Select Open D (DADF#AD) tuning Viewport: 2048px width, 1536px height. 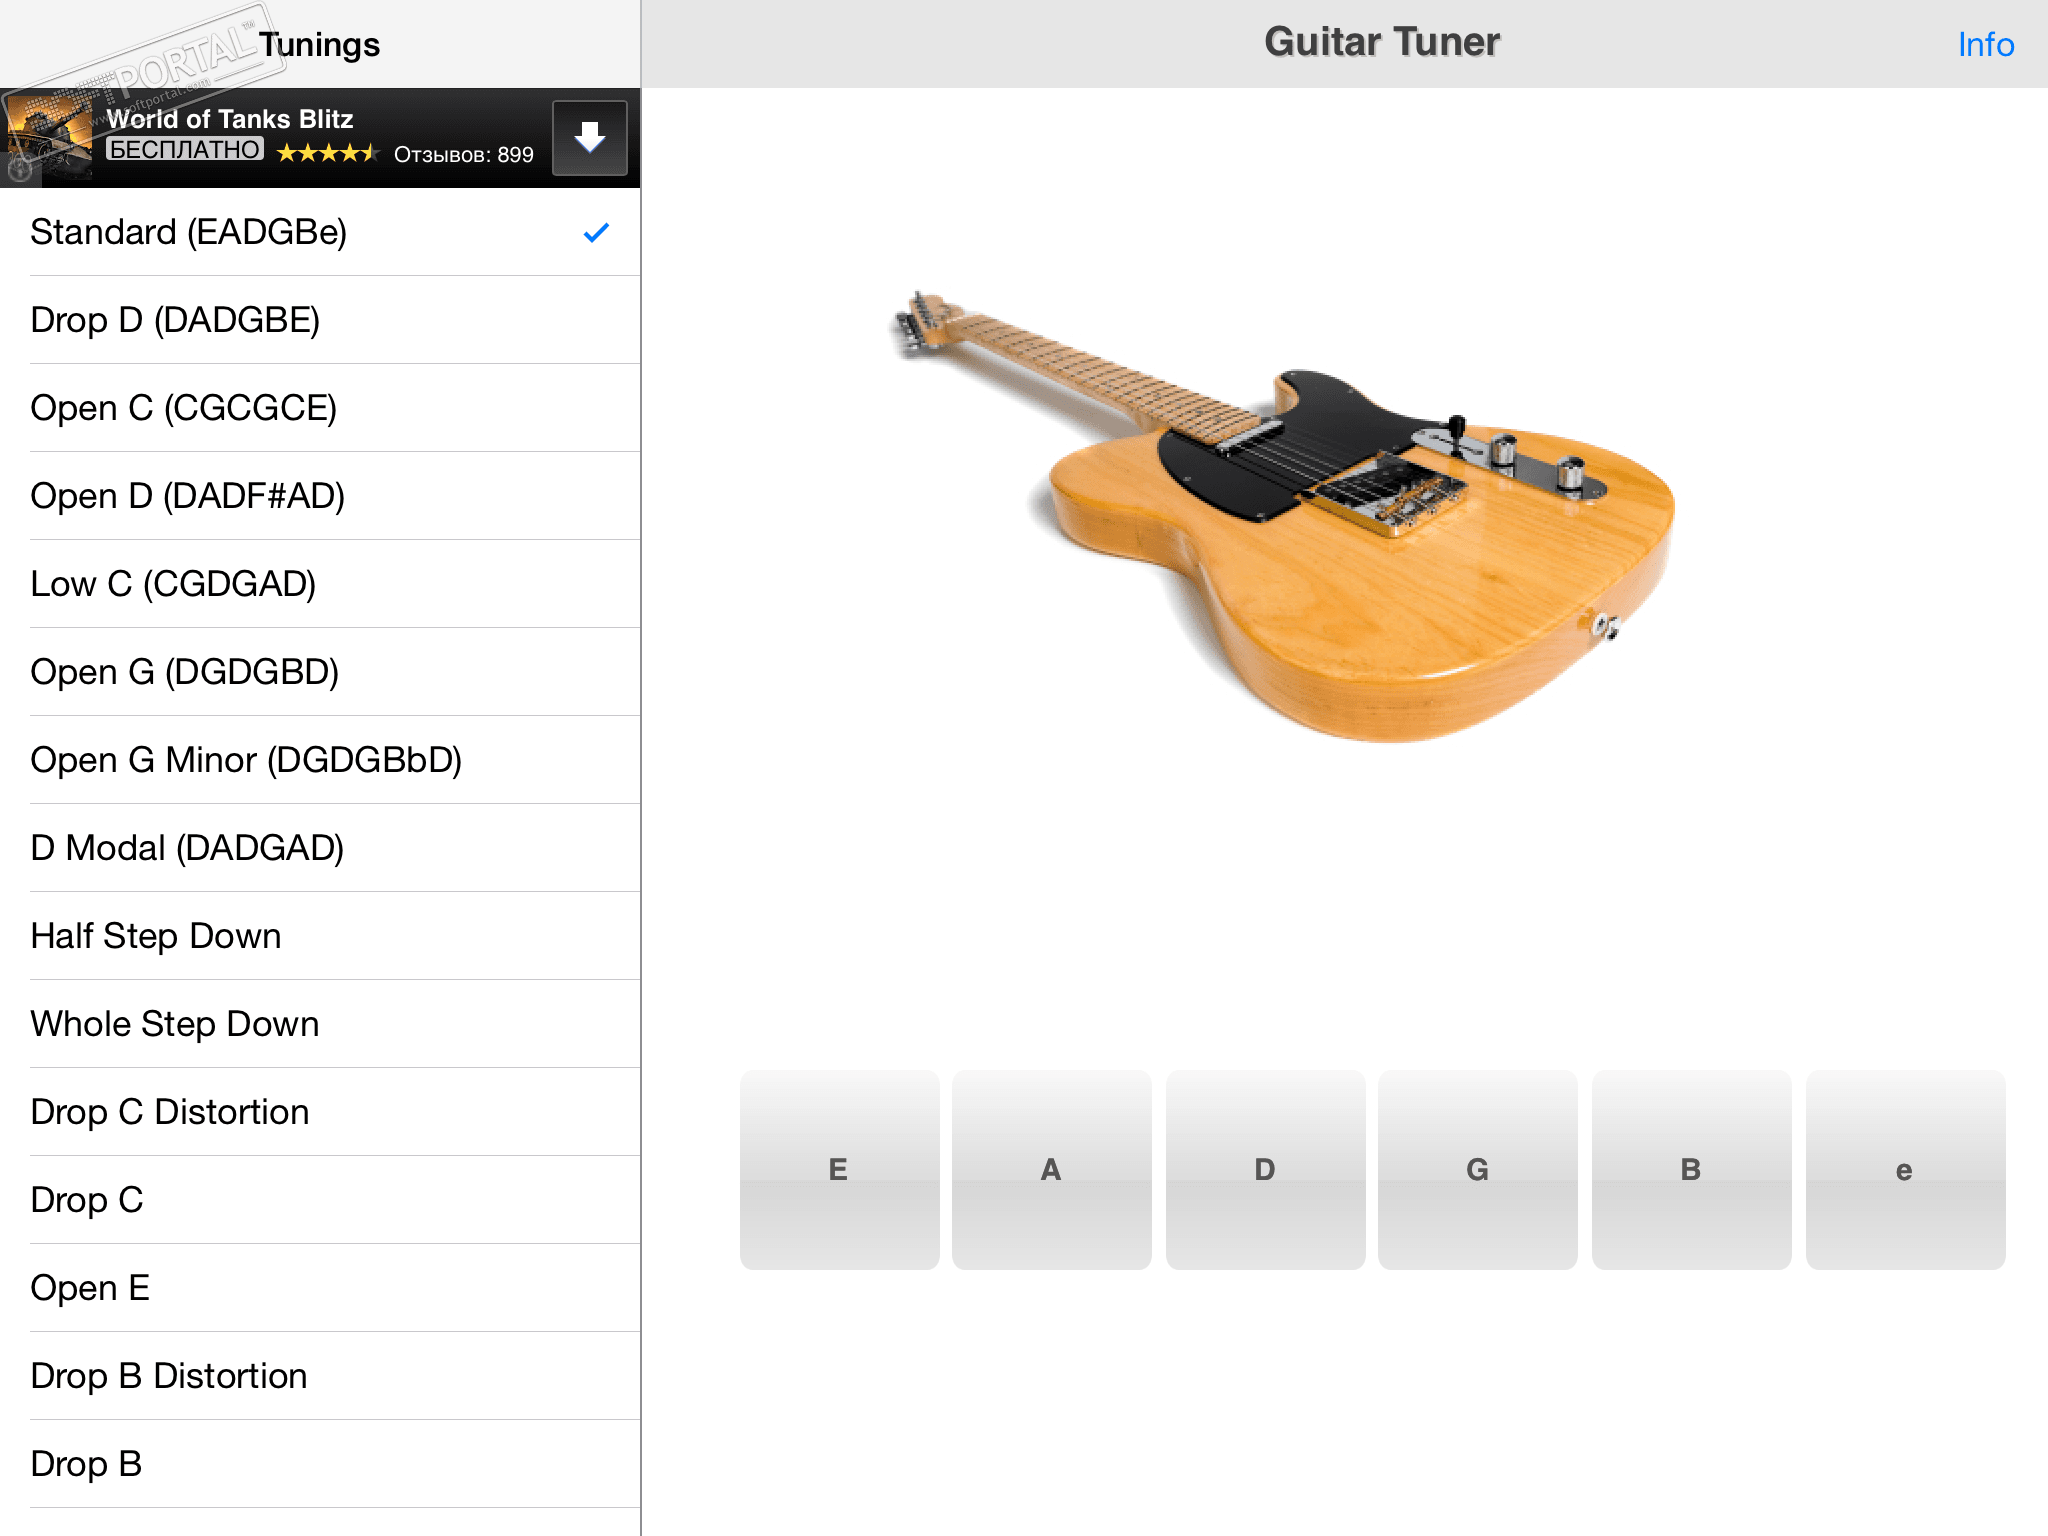(x=320, y=496)
